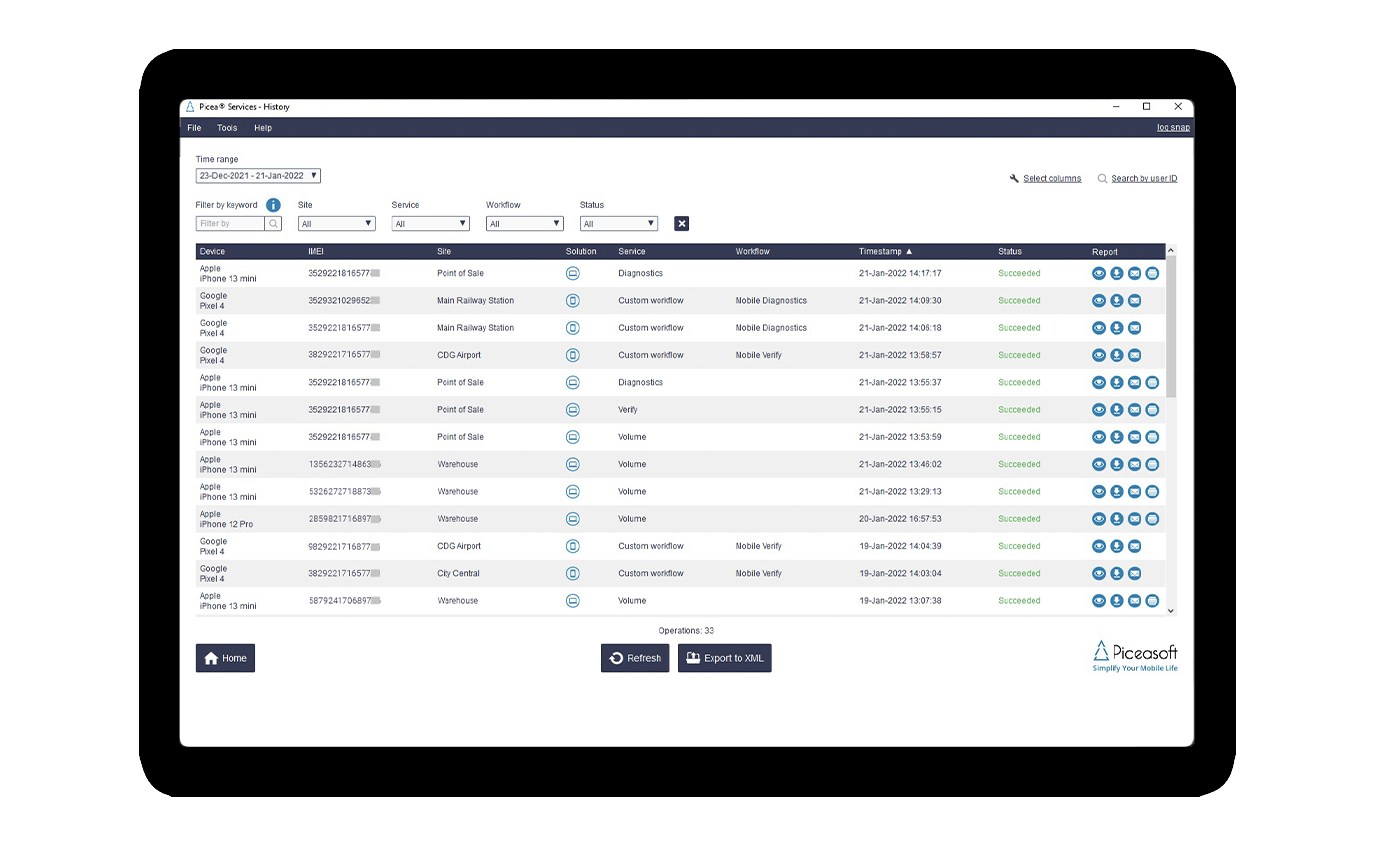Email report for 21-Jan-2022 13:58:57 operation
1381x854 pixels.
click(1135, 355)
